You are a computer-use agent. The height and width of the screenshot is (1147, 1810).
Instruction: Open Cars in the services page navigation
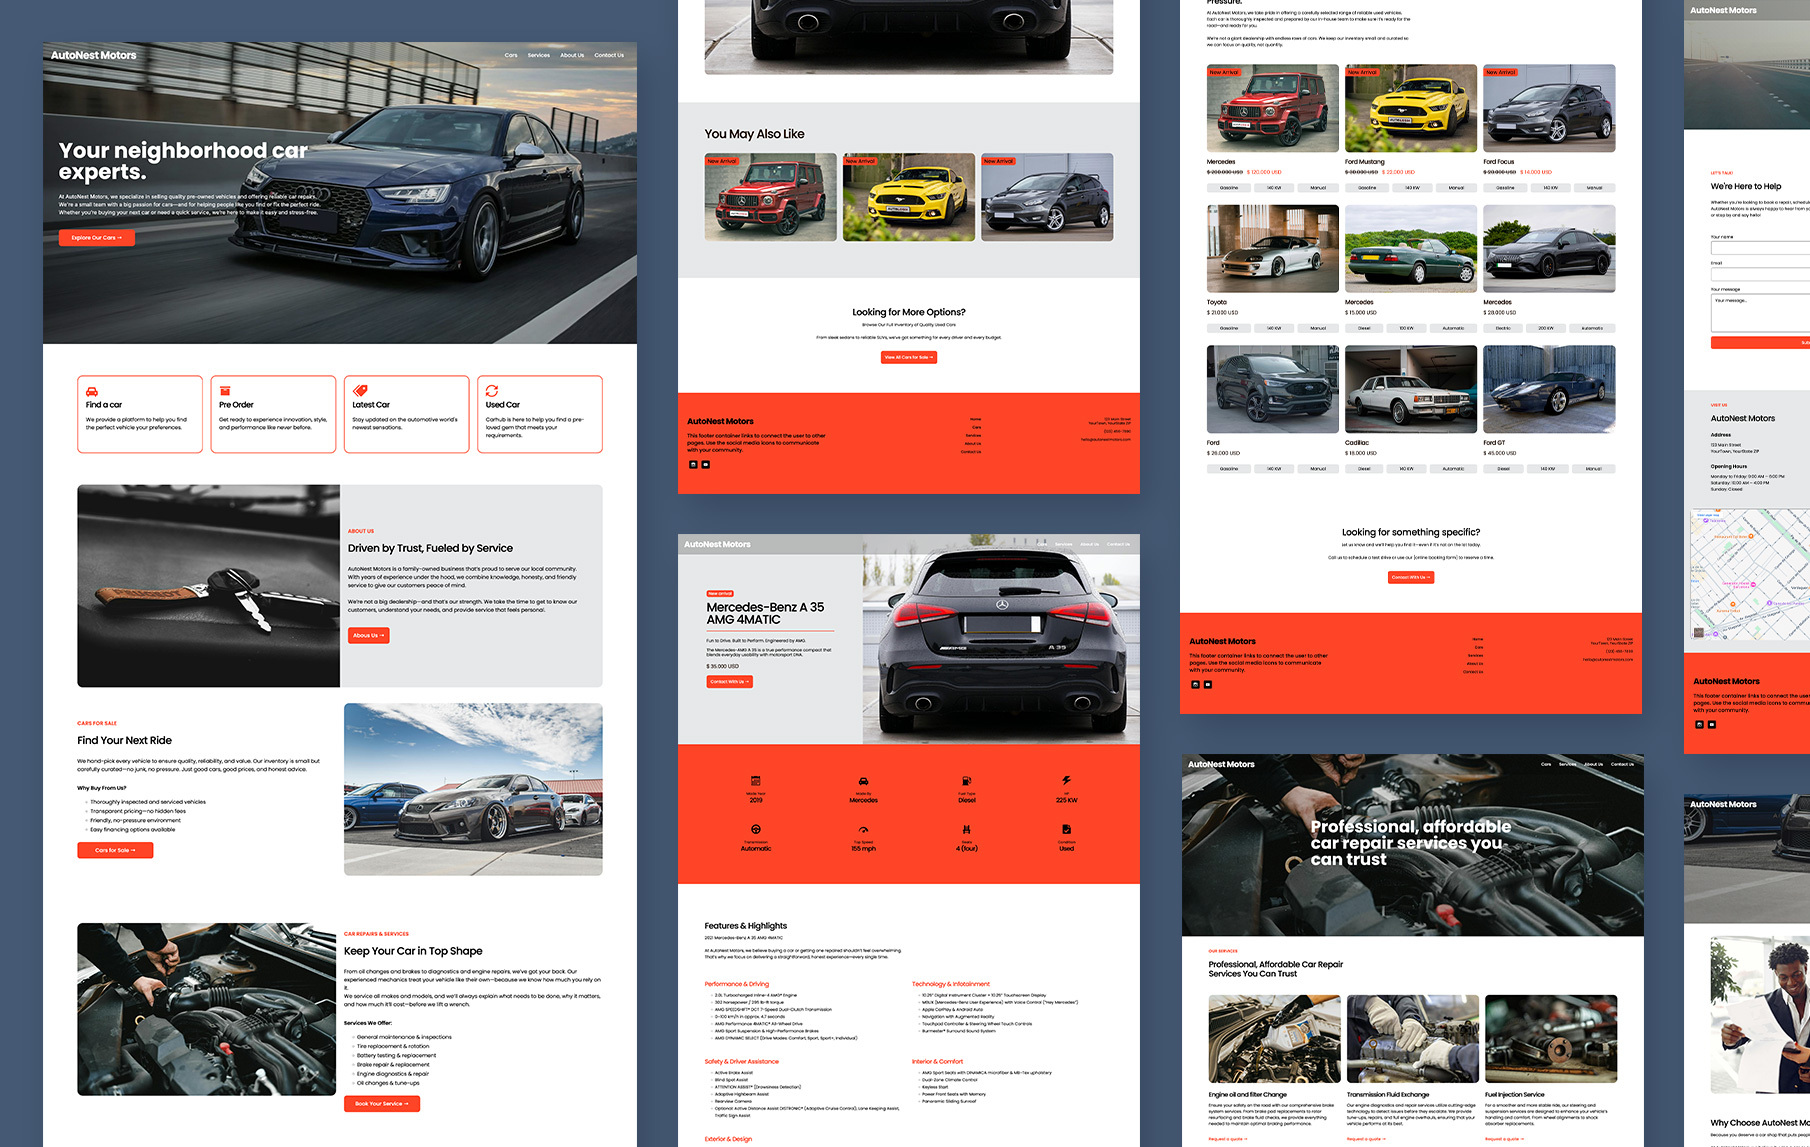click(1546, 764)
